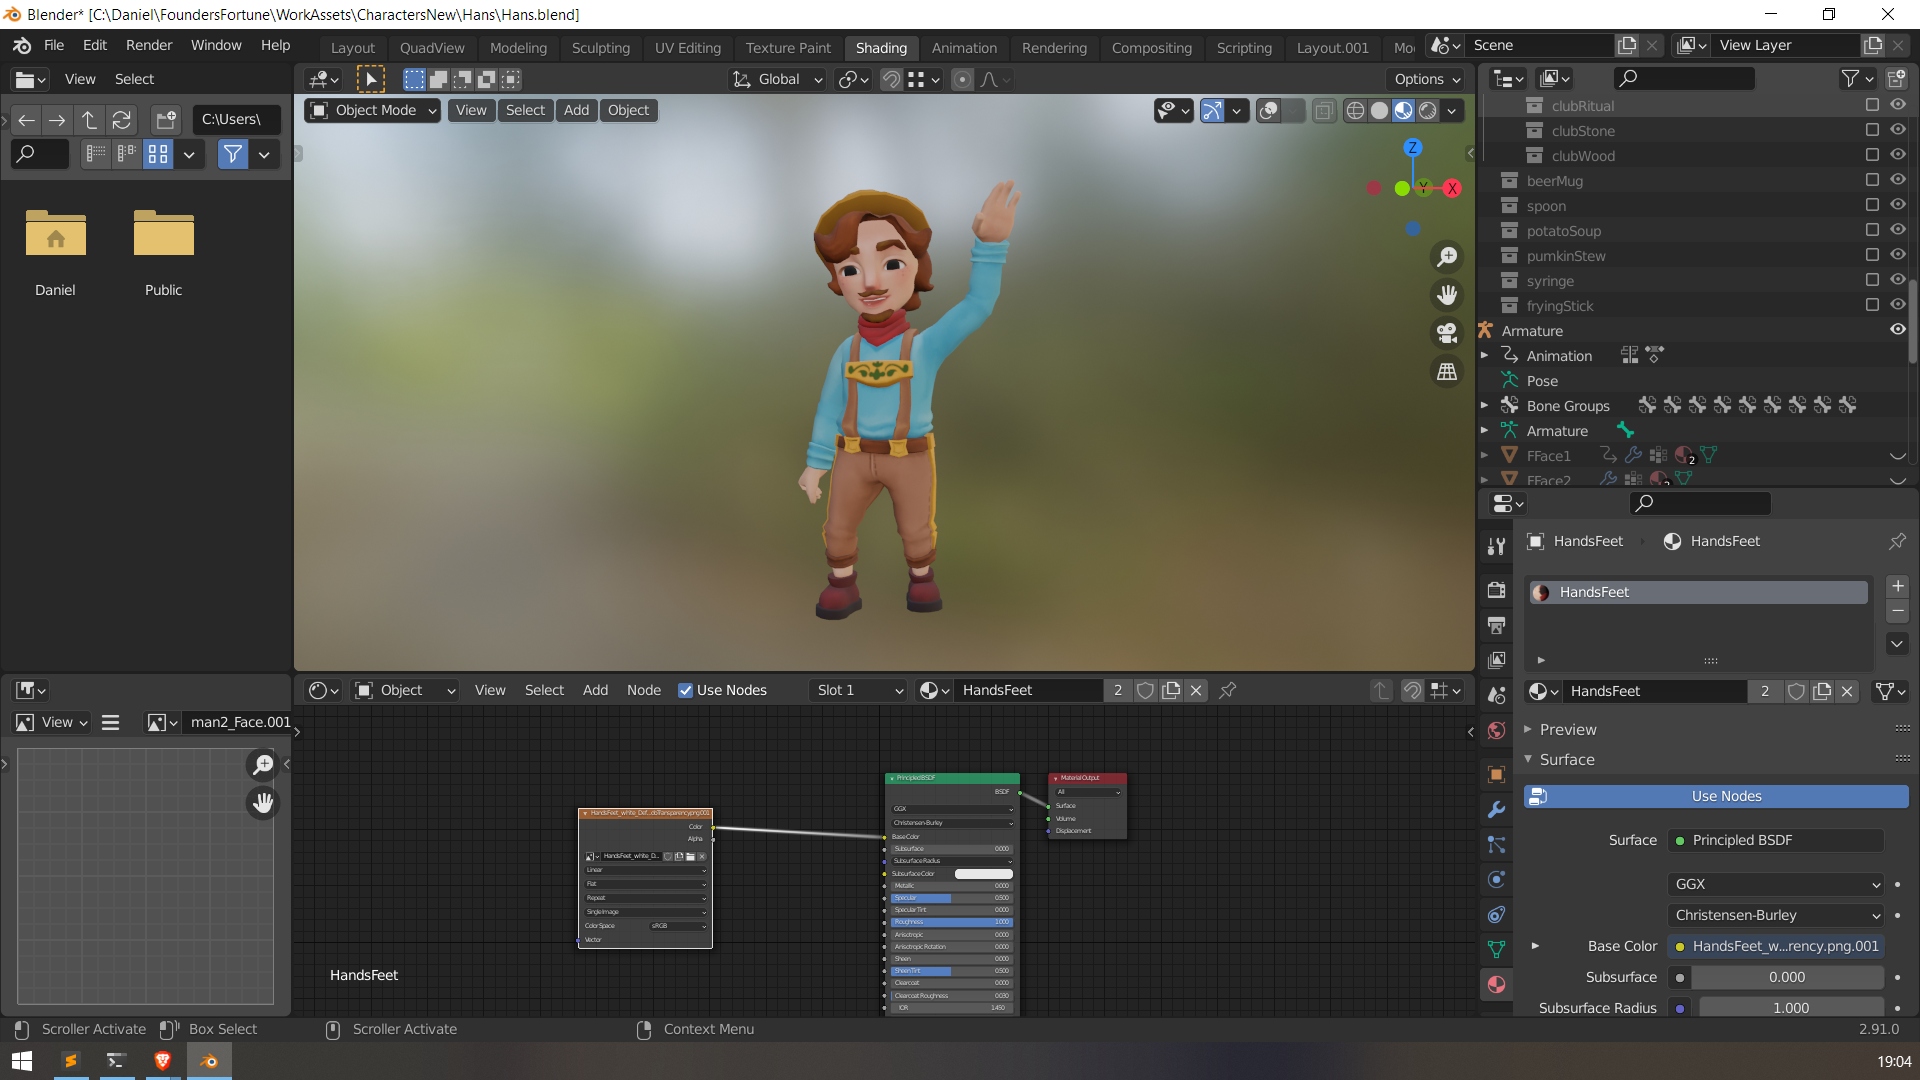Select rendered viewport shading mode
Image resolution: width=1920 pixels, height=1080 pixels.
1428,111
